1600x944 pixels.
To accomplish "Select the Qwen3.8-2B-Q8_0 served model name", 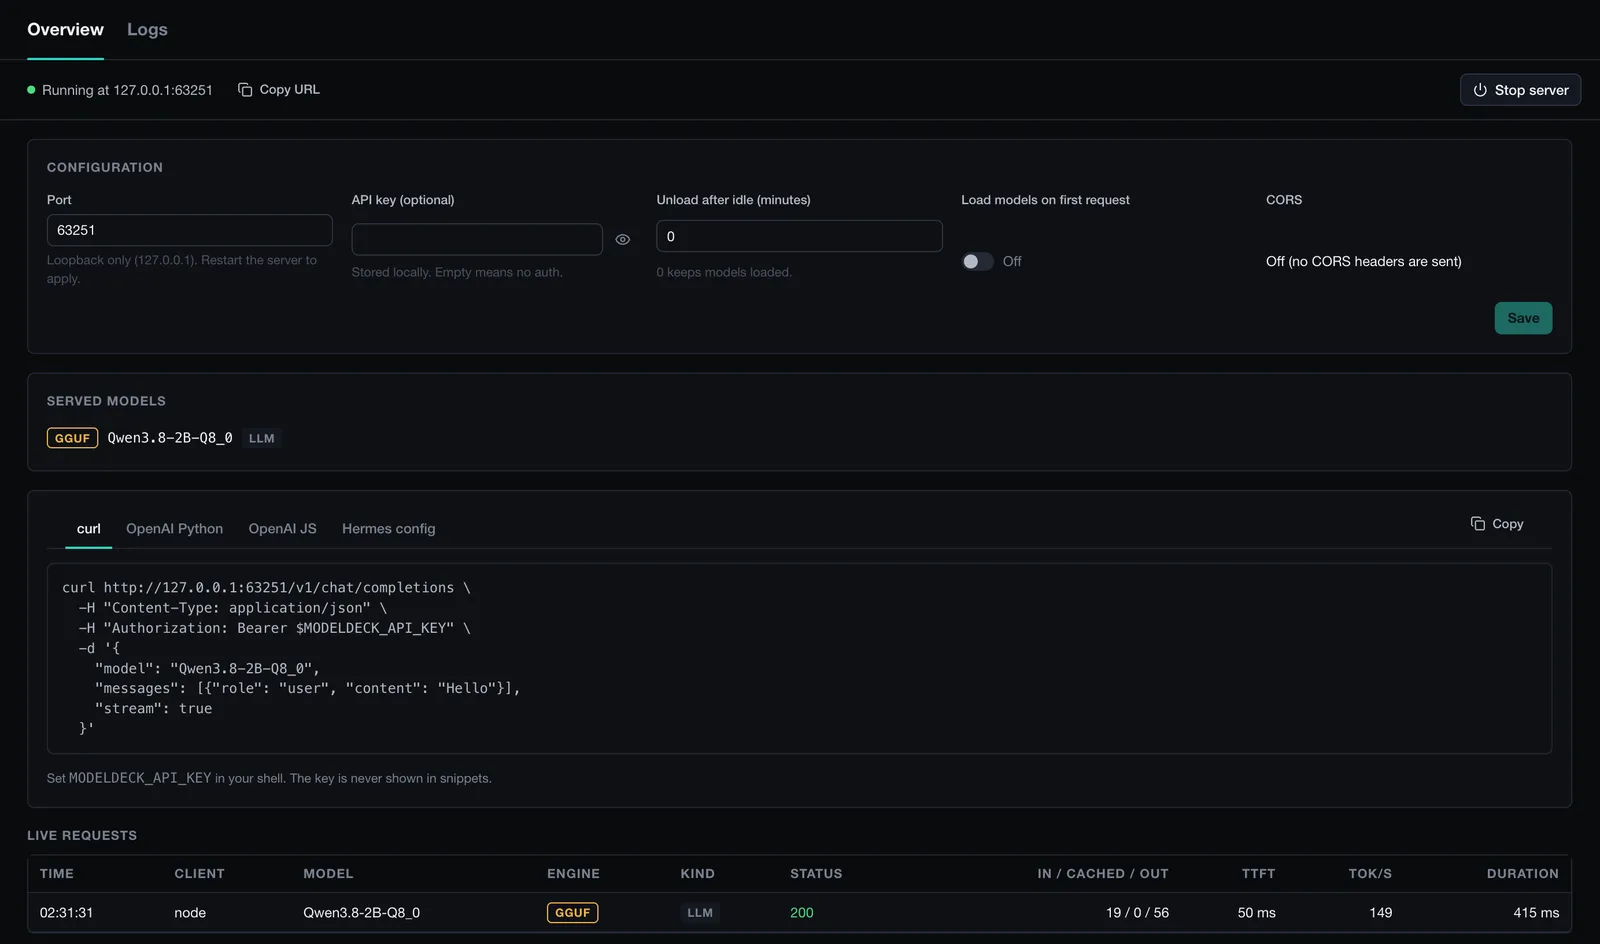I will 170,438.
